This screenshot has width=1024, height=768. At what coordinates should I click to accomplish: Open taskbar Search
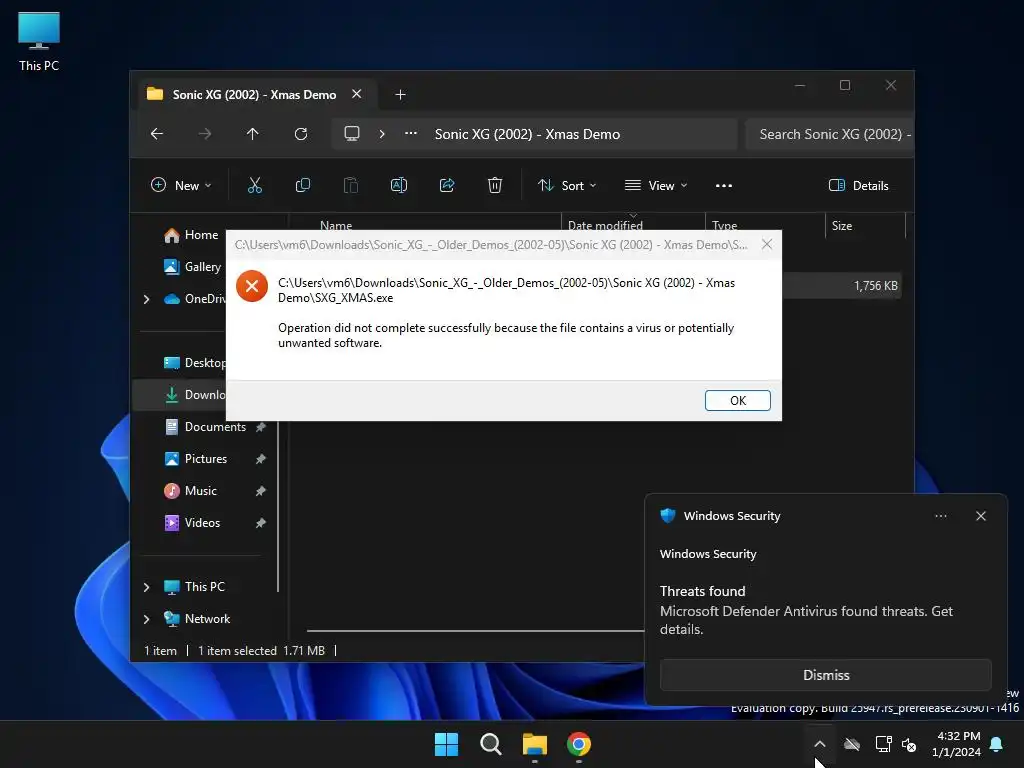(x=490, y=744)
